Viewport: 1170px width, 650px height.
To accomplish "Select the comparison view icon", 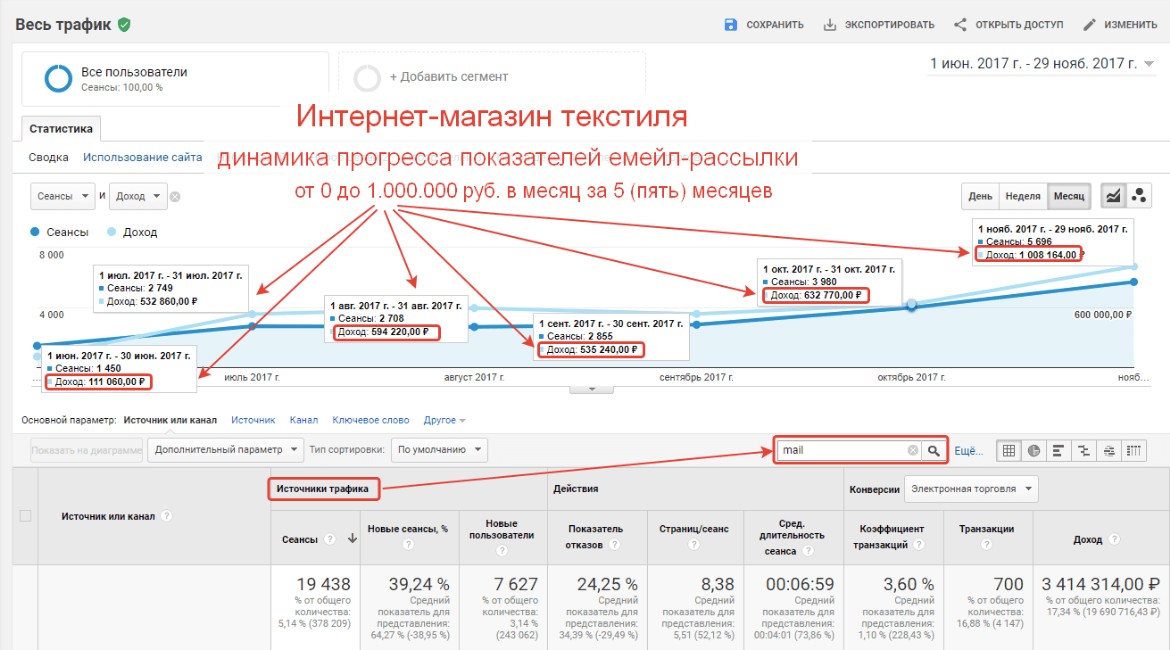I will (1083, 450).
